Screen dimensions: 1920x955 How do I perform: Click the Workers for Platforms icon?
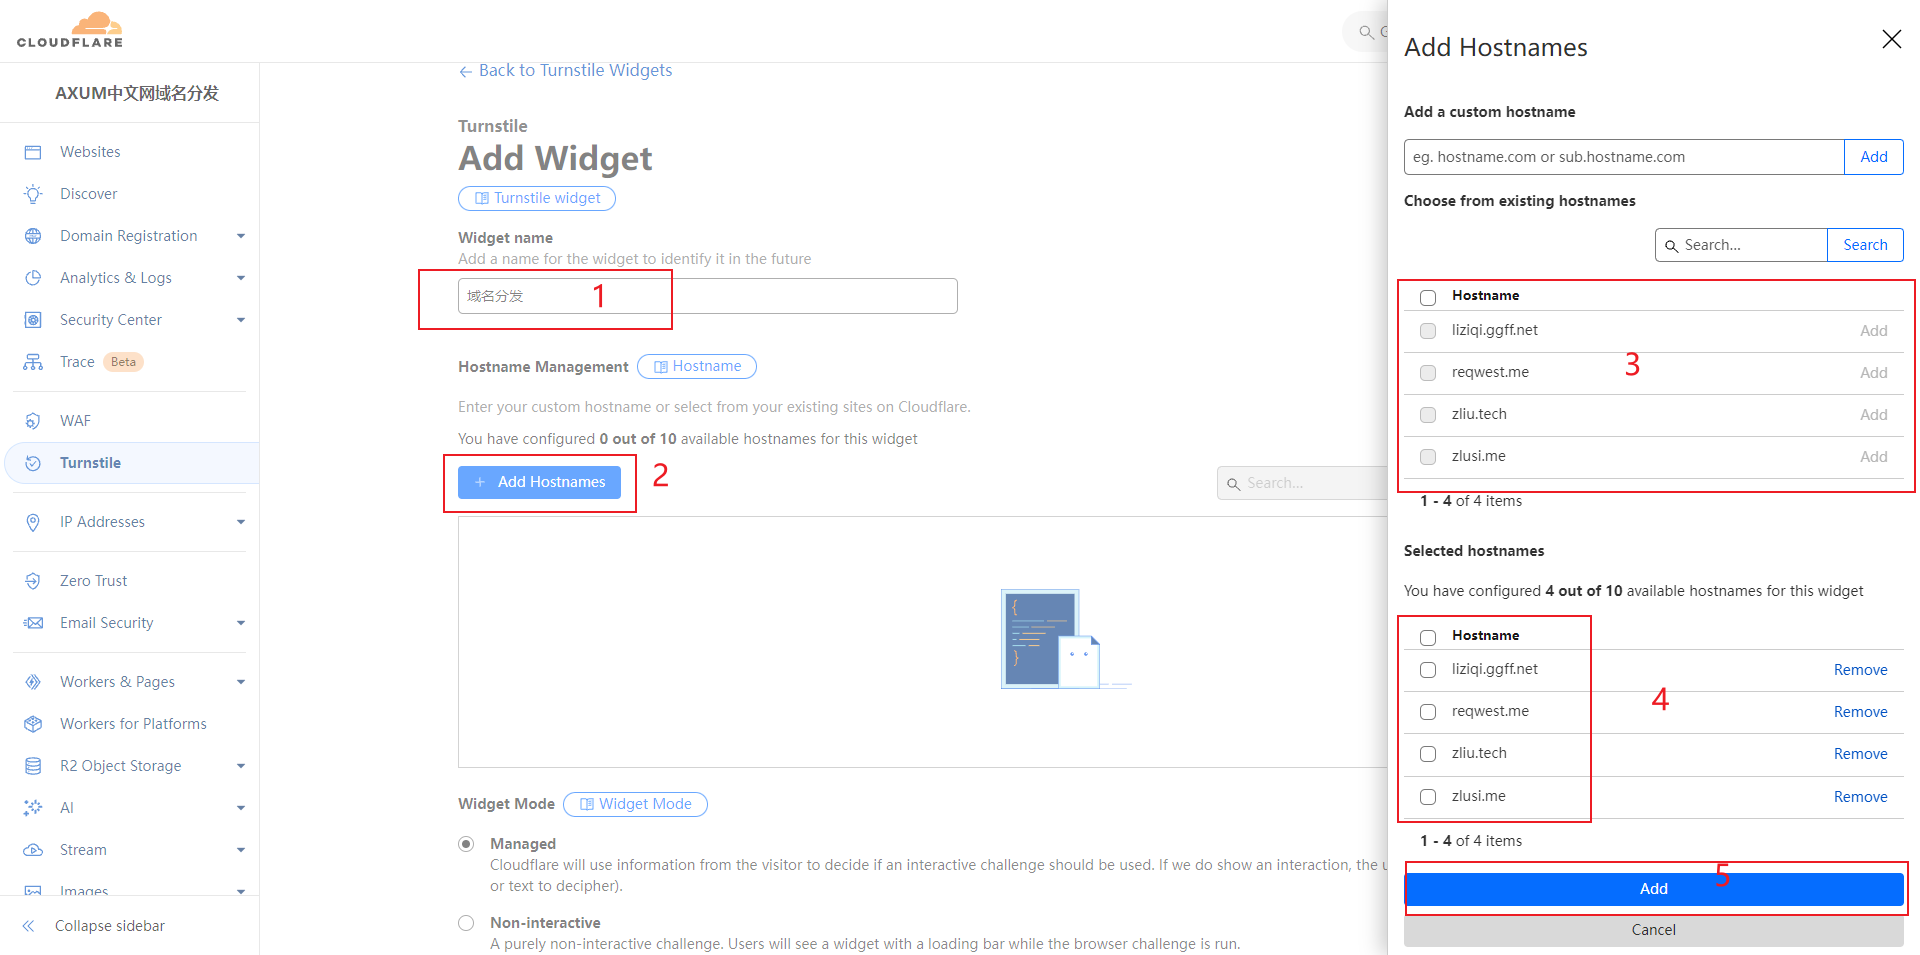pyautogui.click(x=33, y=724)
